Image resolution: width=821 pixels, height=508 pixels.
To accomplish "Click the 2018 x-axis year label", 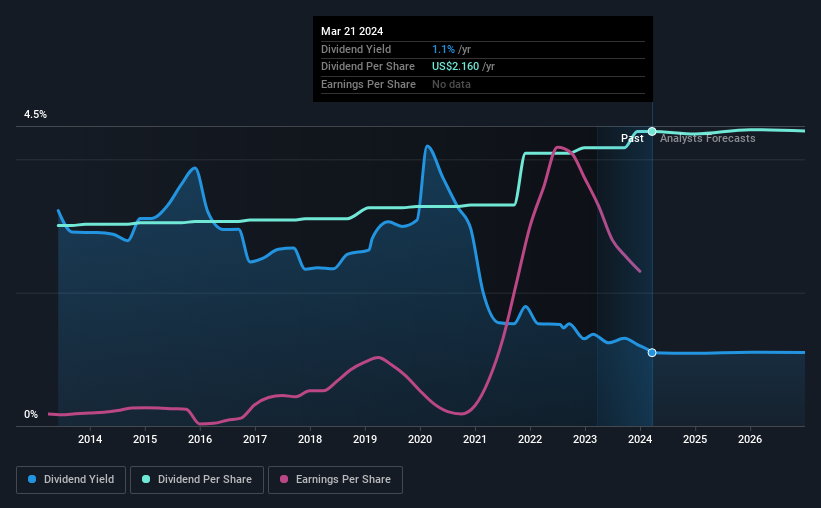I will [x=310, y=439].
